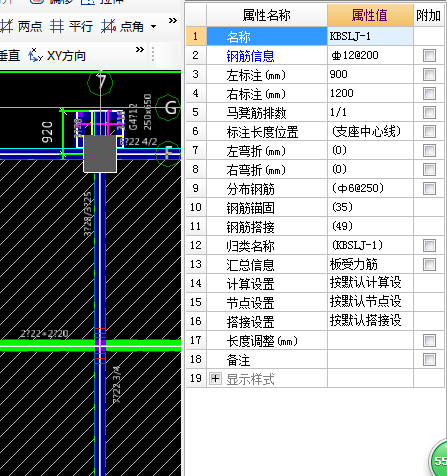Select the 左弯折 value (0)
This screenshot has width=447, height=476.
point(370,150)
